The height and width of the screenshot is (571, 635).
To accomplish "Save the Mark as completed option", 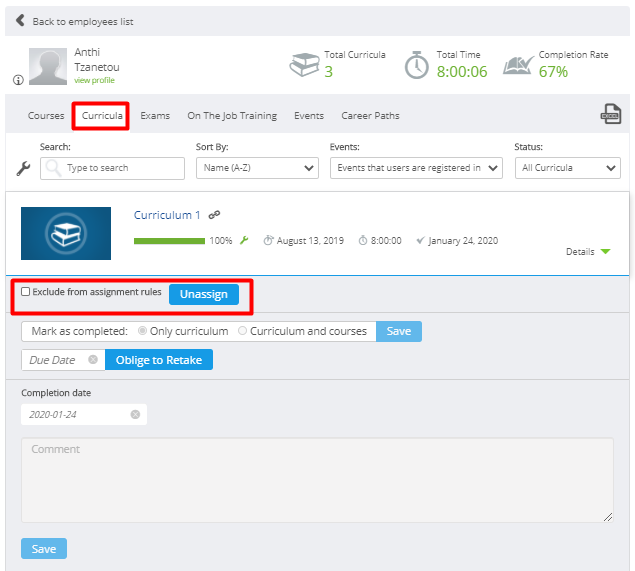I will 399,331.
